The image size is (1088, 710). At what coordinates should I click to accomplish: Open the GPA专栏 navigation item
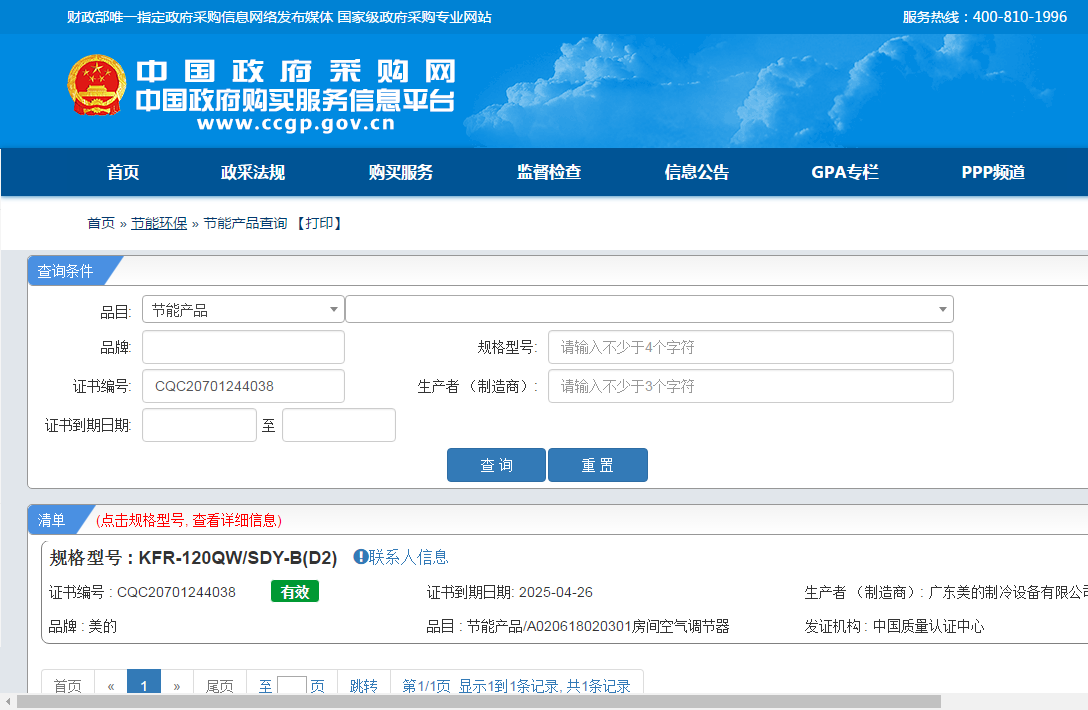(x=844, y=172)
